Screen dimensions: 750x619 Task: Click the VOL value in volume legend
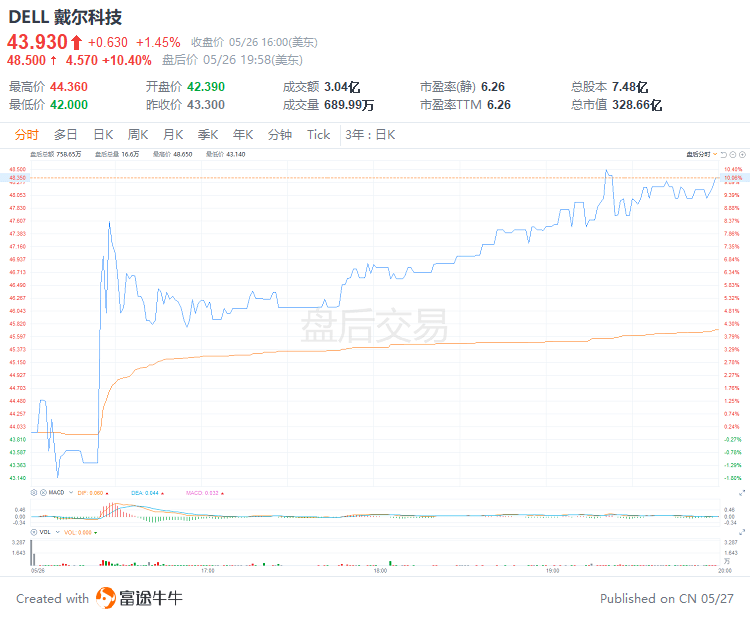pyautogui.click(x=80, y=532)
